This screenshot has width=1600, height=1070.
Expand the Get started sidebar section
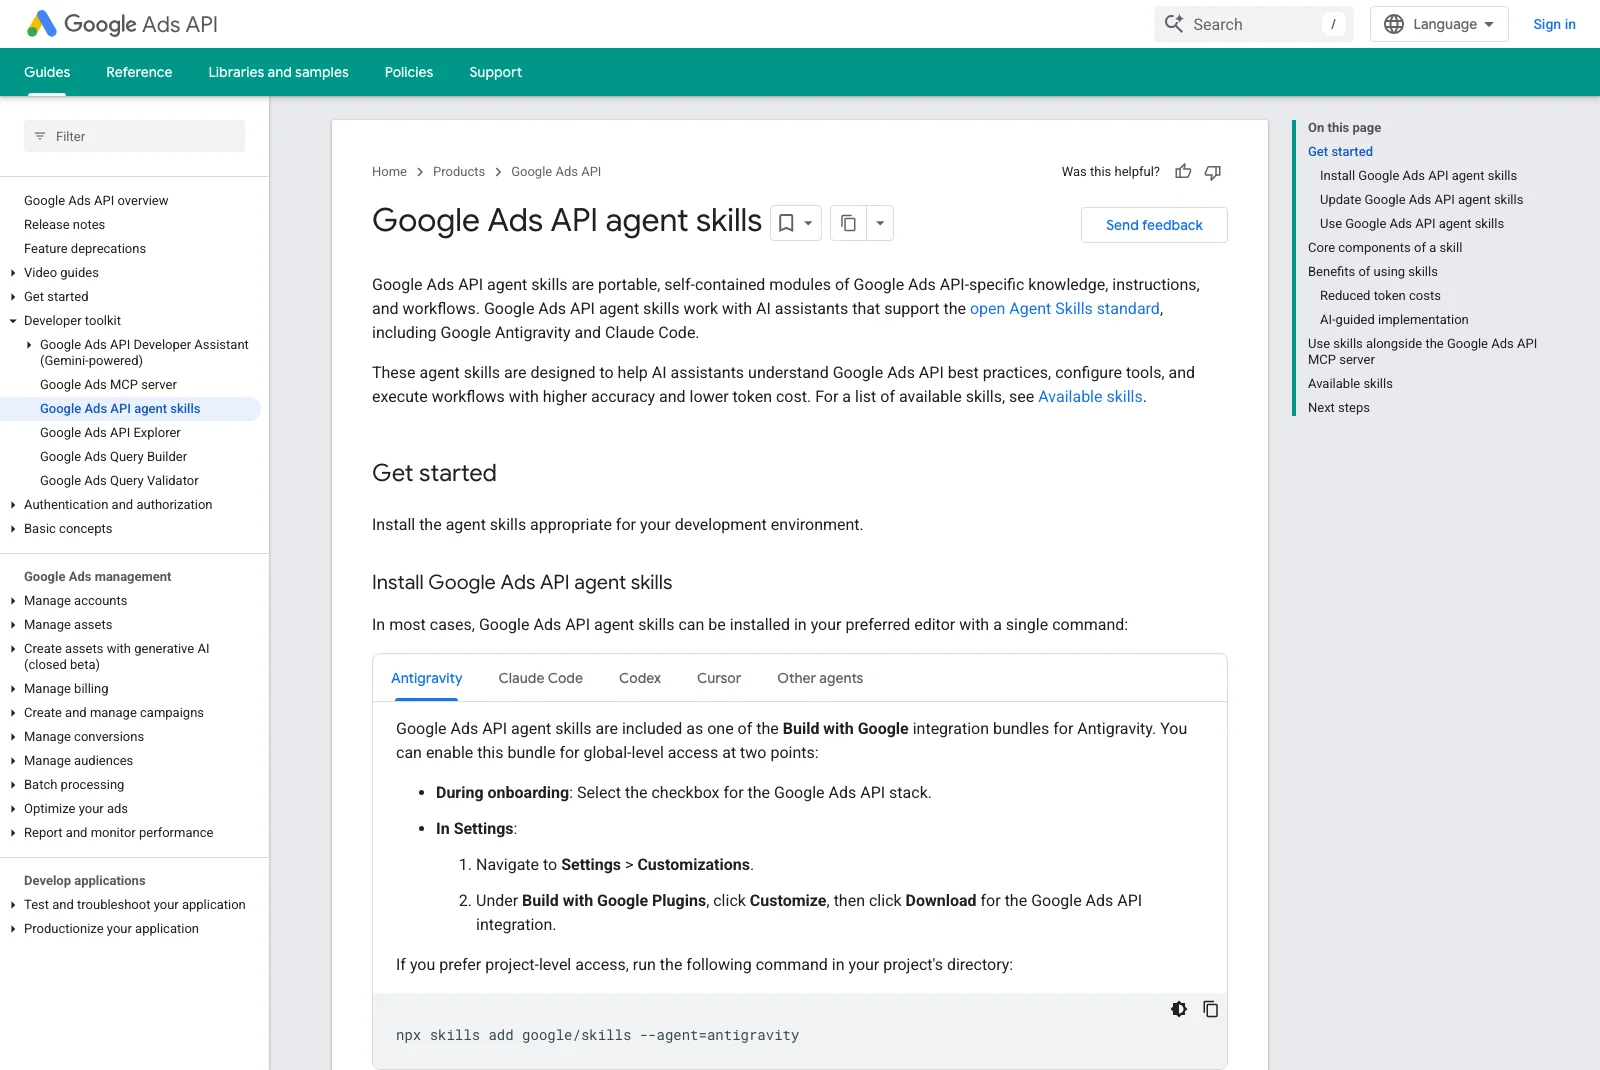[13, 297]
